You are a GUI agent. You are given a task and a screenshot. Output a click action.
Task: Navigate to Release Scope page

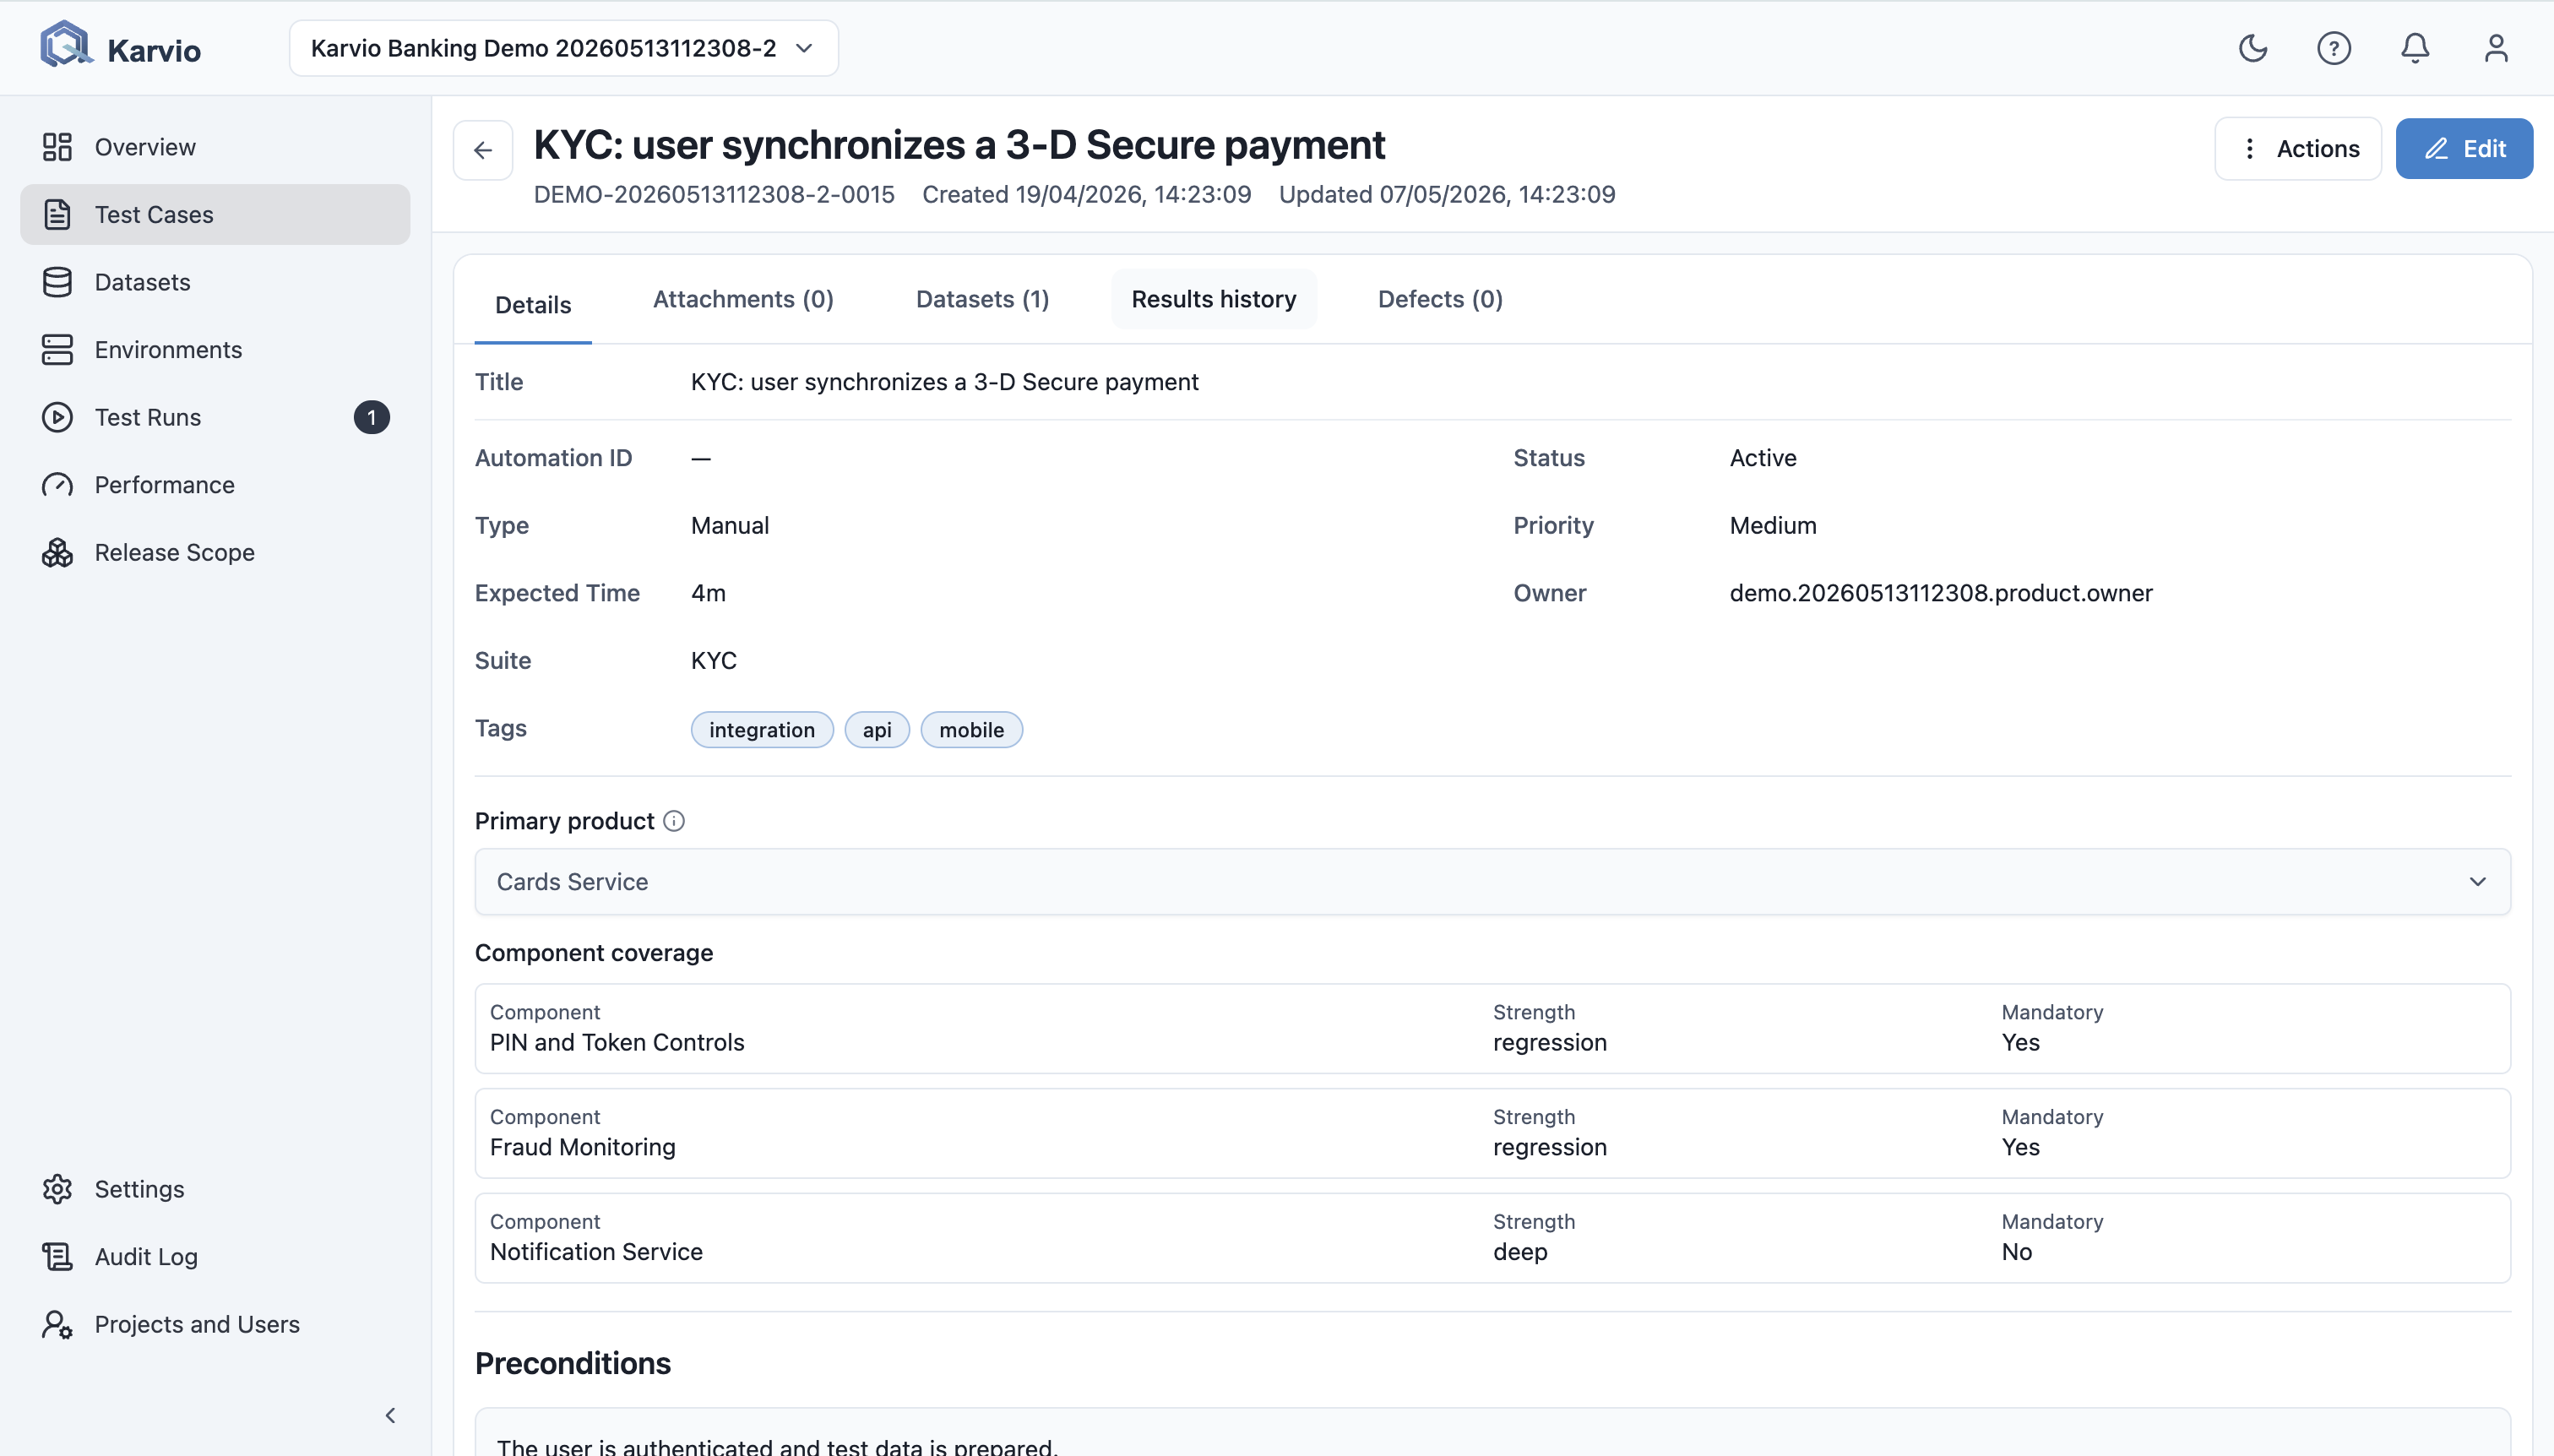click(215, 552)
